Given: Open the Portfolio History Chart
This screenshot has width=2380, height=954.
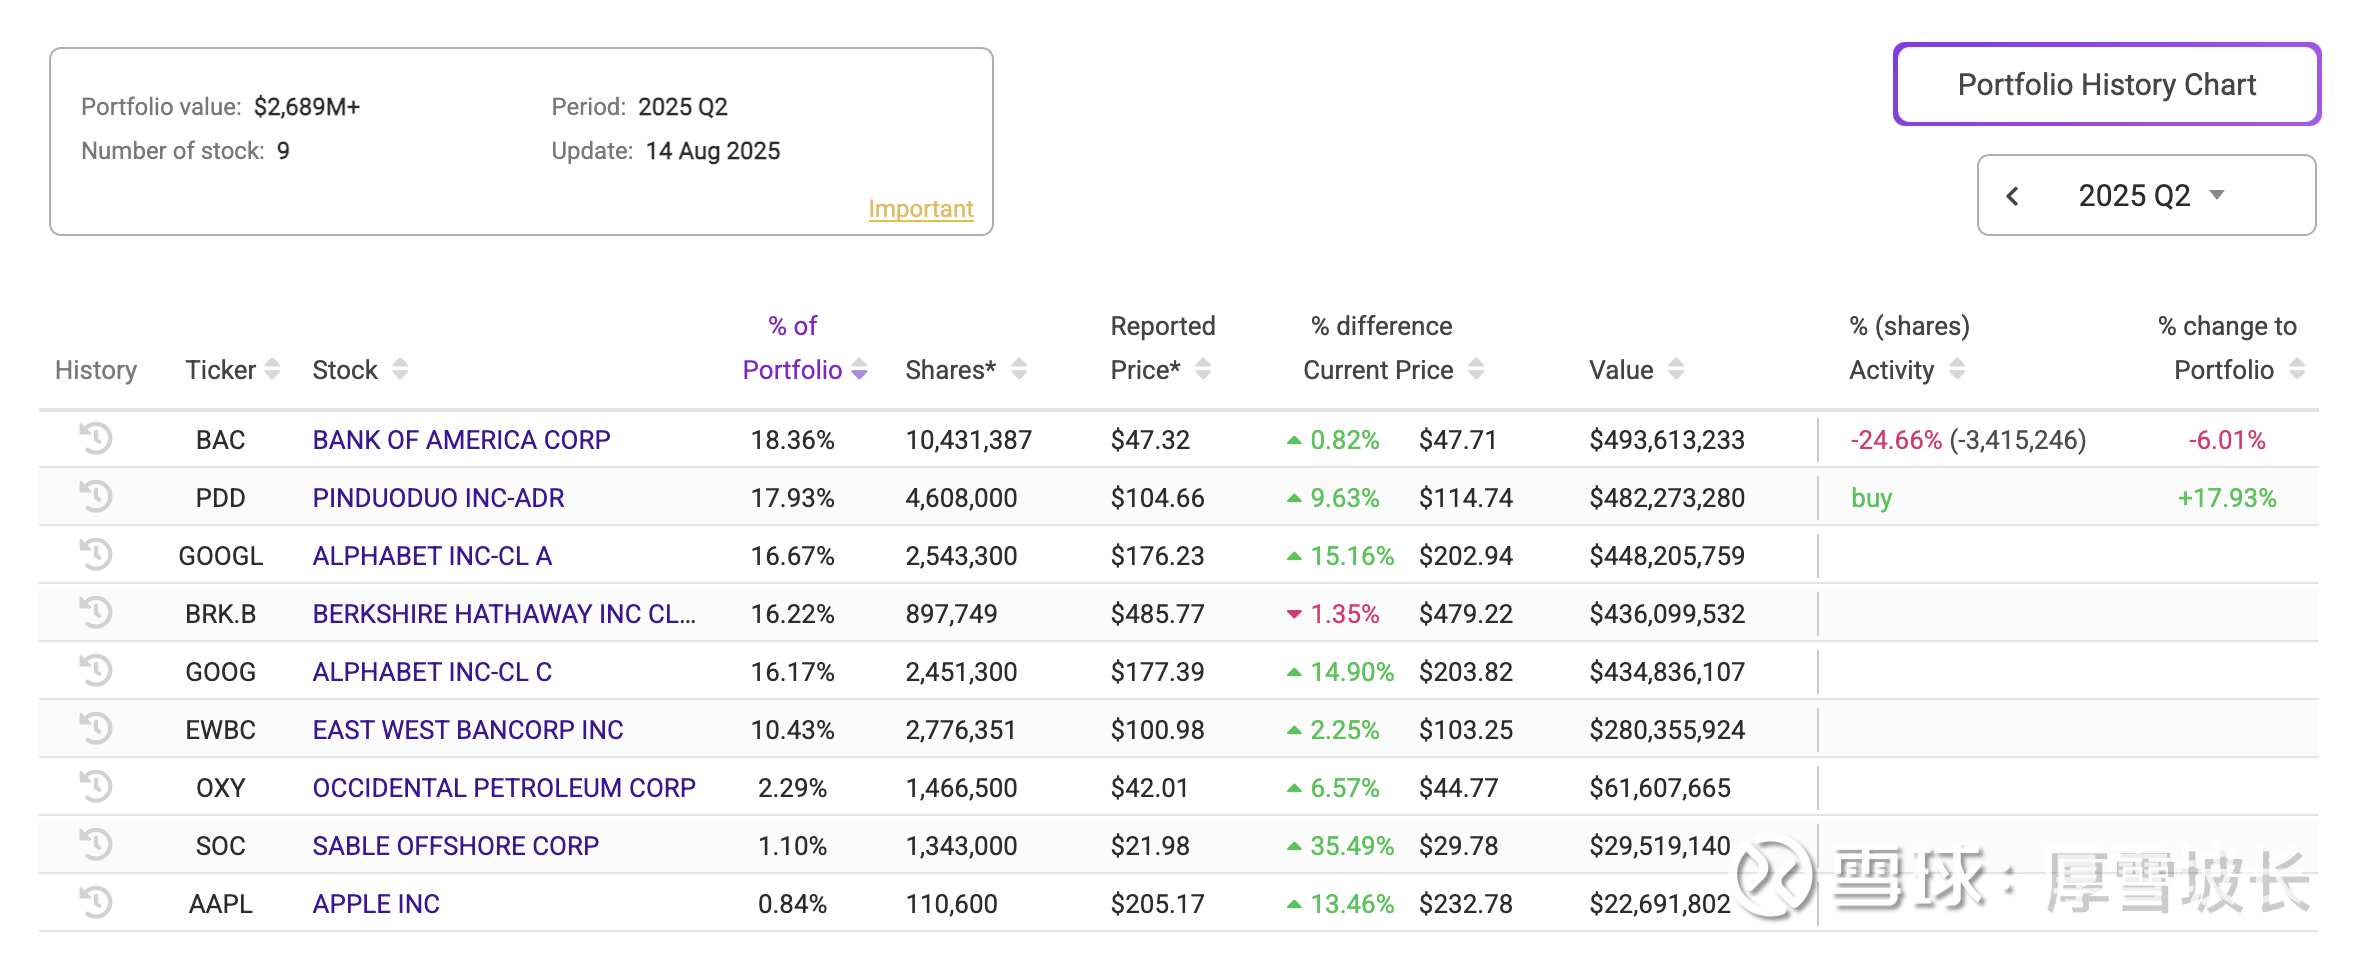Looking at the screenshot, I should coord(2107,84).
